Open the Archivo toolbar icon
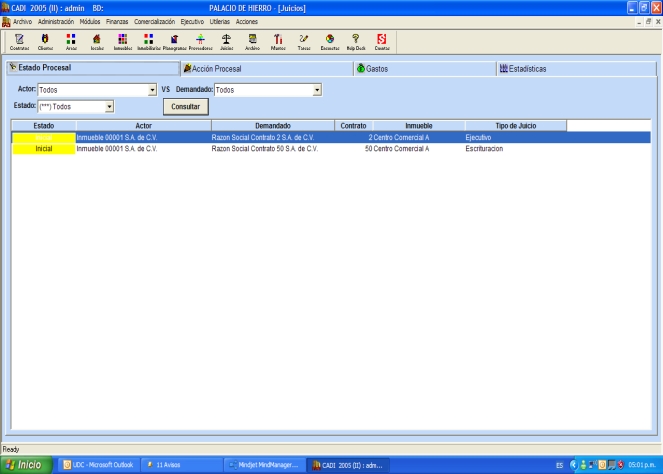The height and width of the screenshot is (474, 663). [252, 41]
